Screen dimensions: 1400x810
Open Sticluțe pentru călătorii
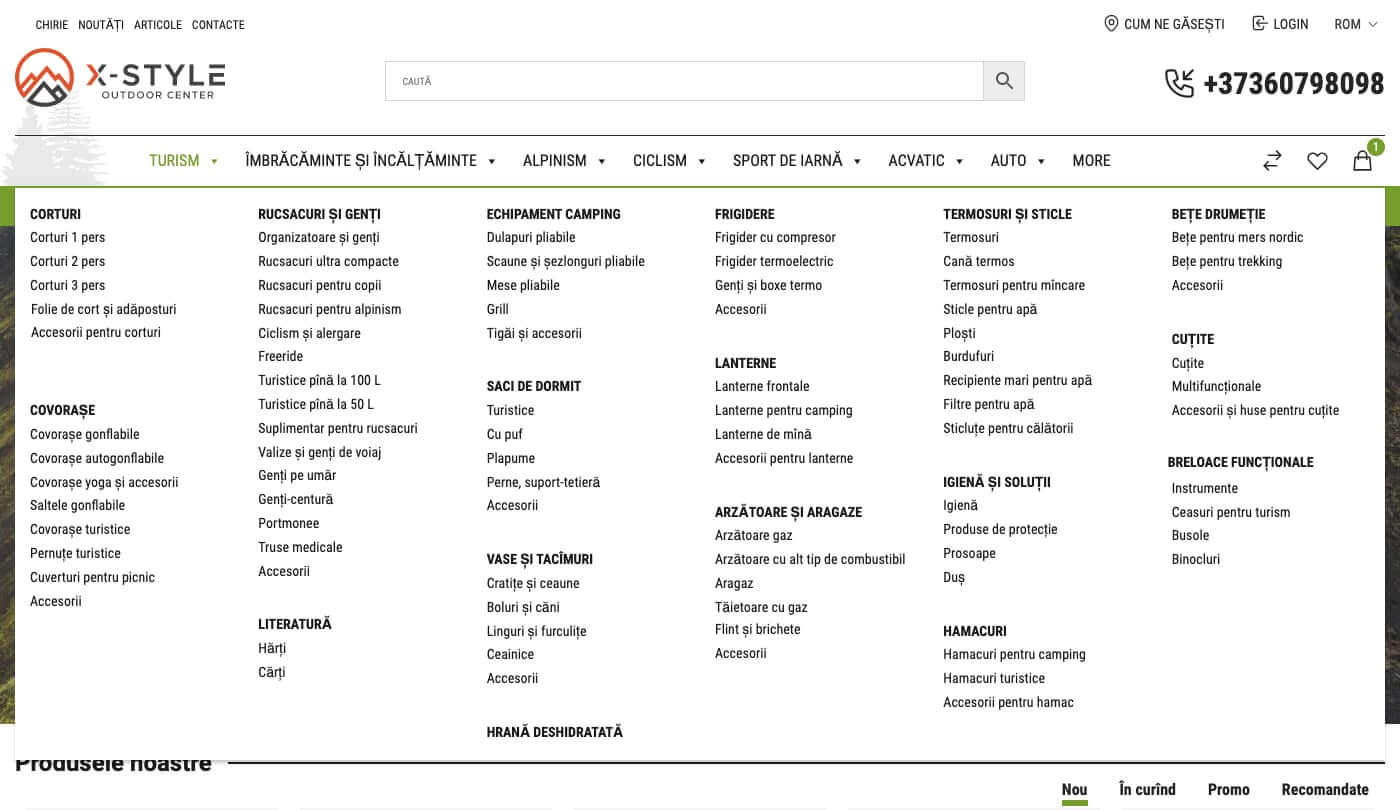click(1008, 428)
